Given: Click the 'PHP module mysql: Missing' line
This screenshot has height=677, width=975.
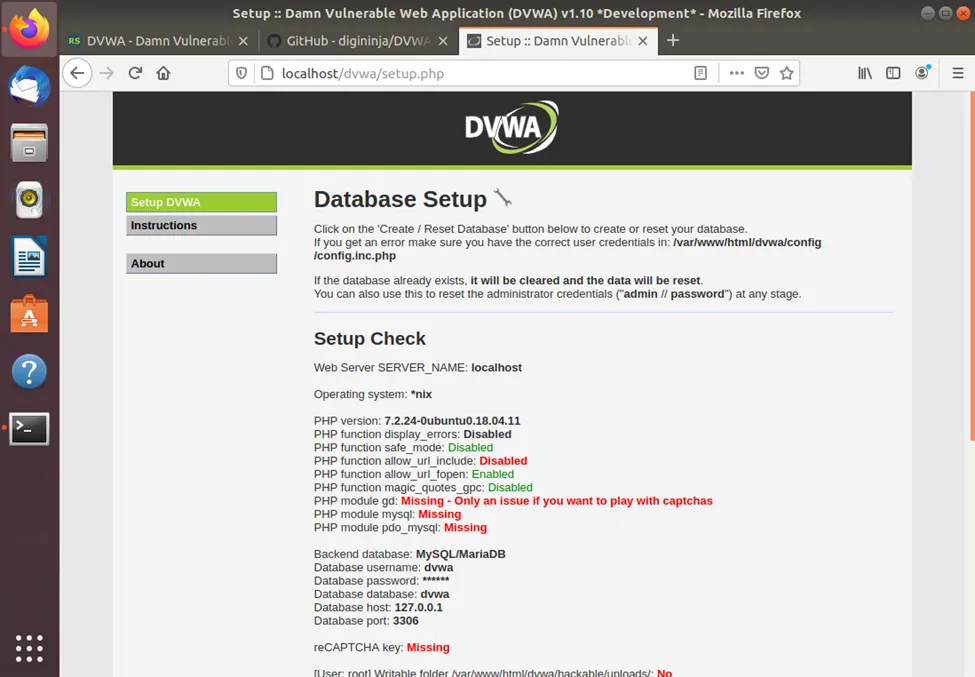Looking at the screenshot, I should 387,514.
